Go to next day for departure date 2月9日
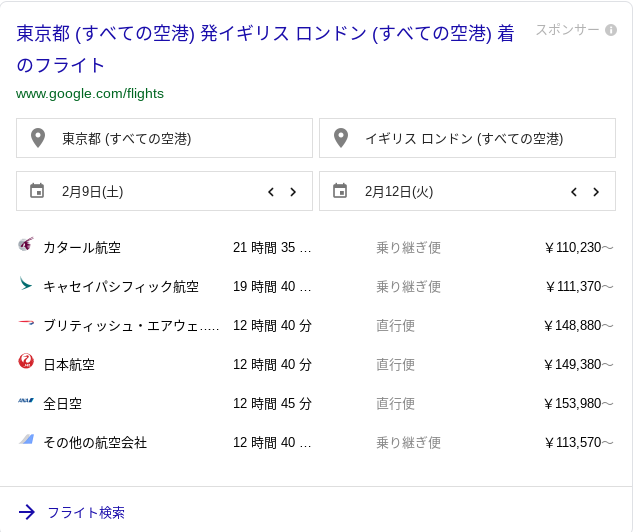 coord(293,192)
